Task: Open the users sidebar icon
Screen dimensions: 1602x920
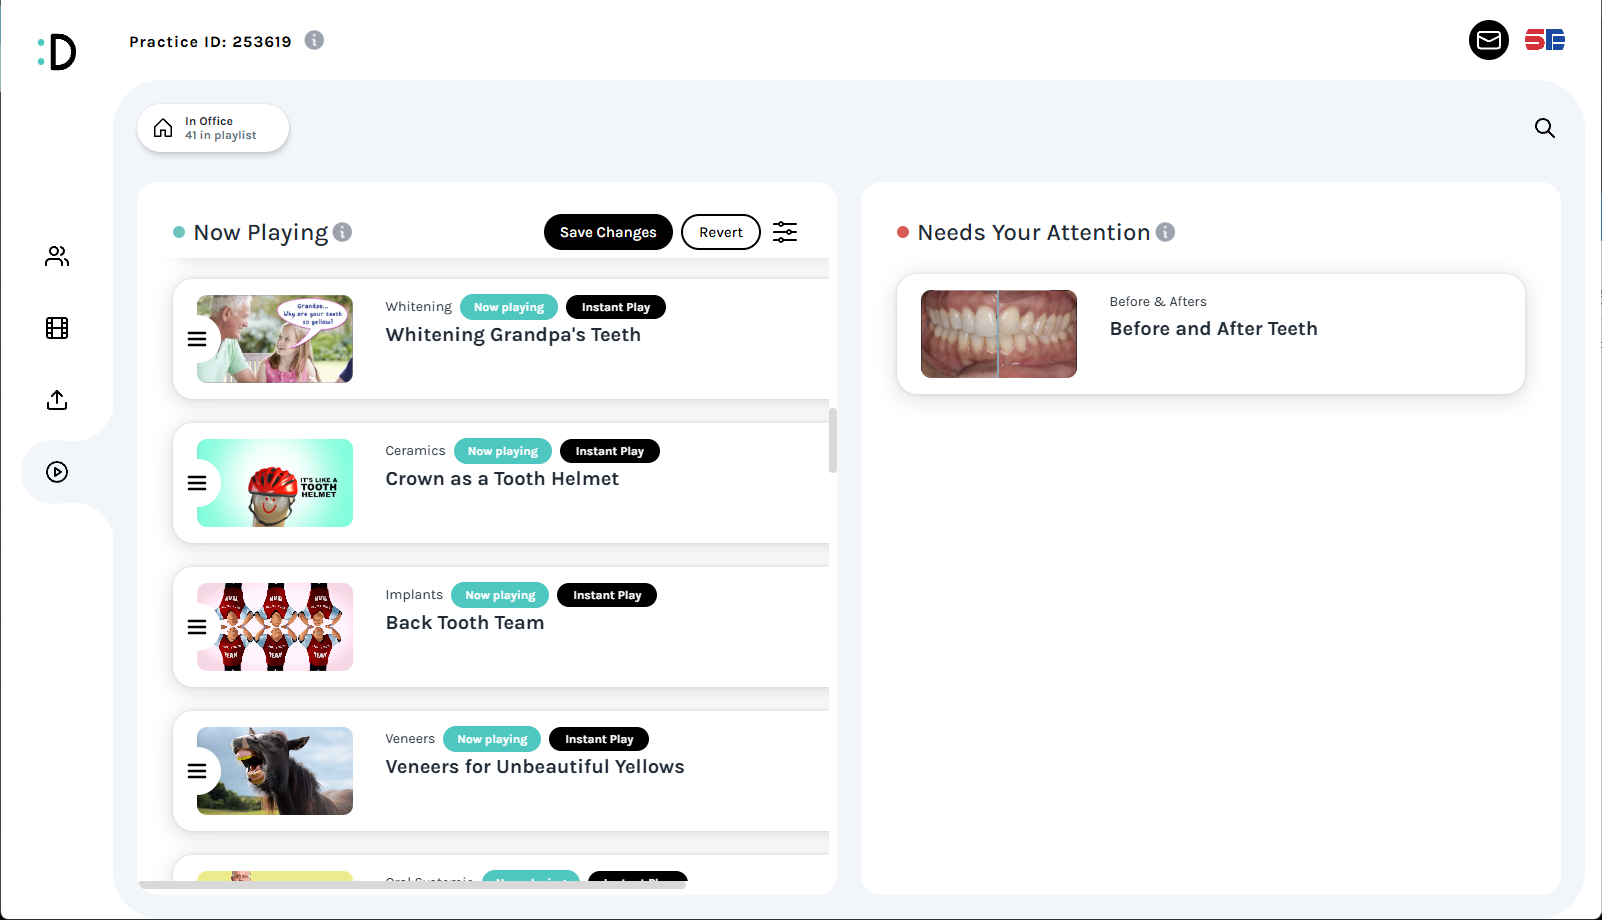Action: (57, 256)
